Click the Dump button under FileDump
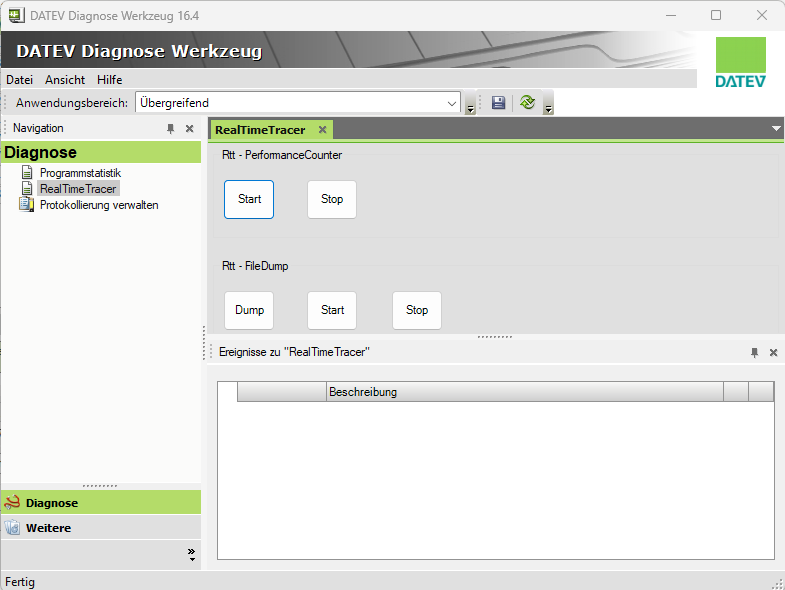This screenshot has width=785, height=590. point(249,311)
